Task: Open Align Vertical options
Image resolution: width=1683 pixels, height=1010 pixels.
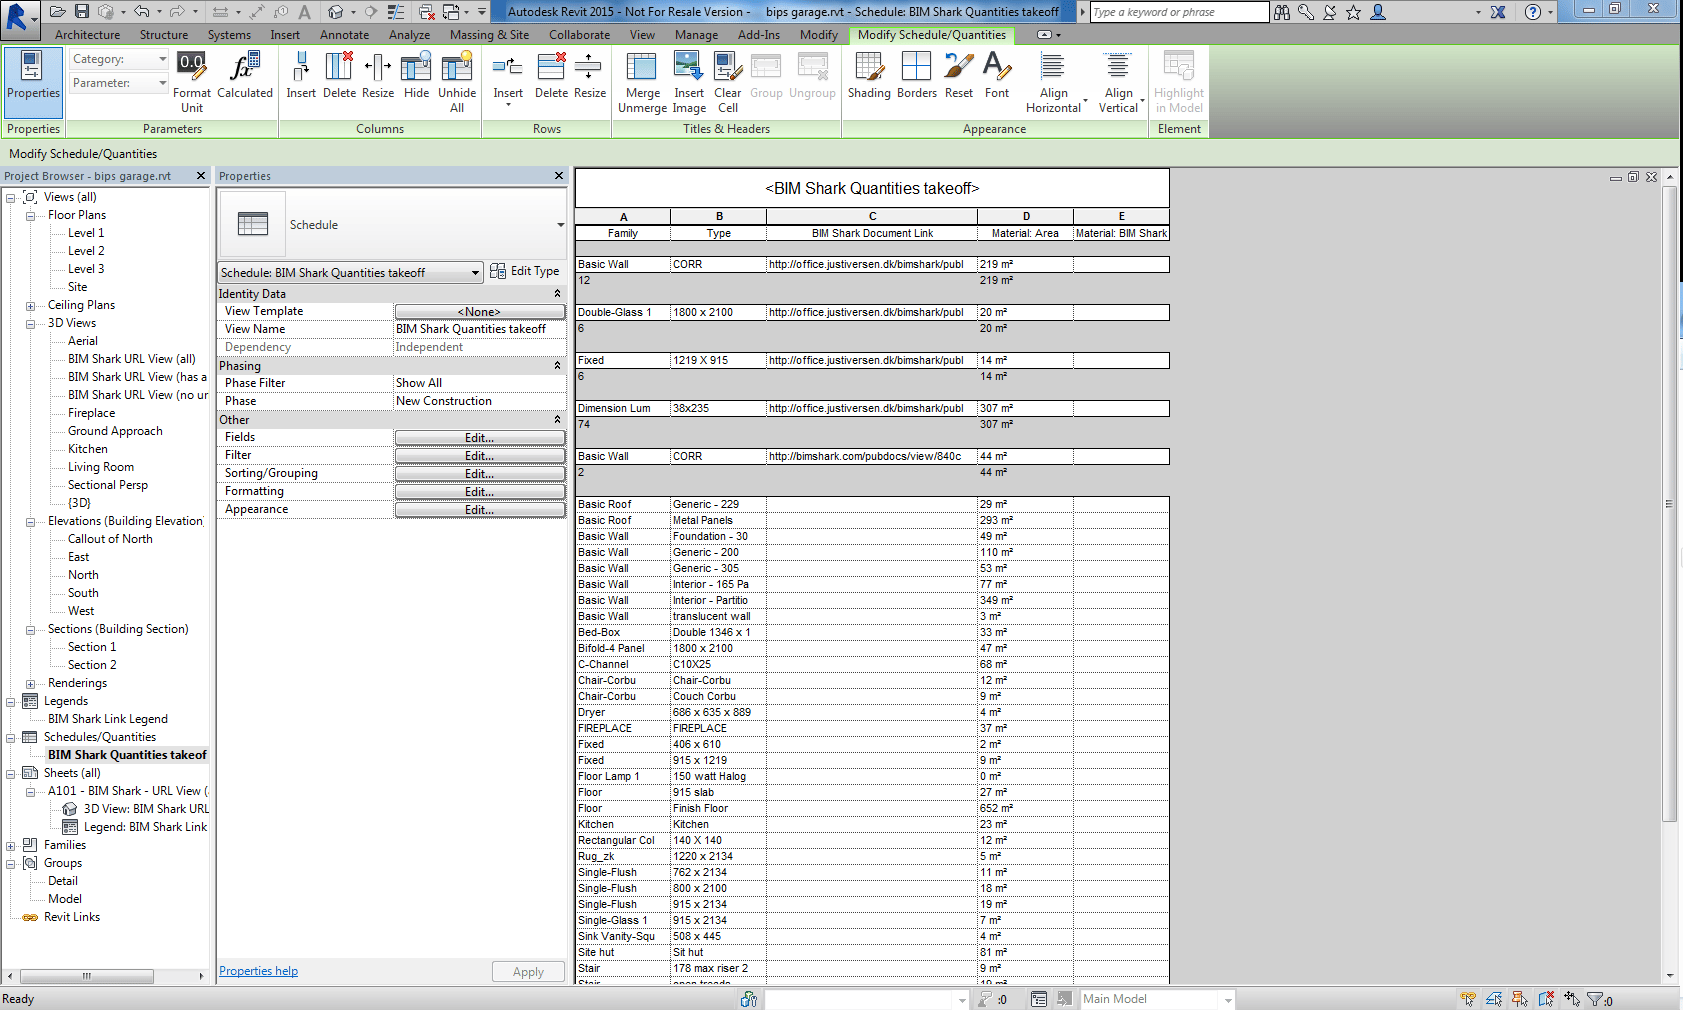Action: [x=1118, y=82]
